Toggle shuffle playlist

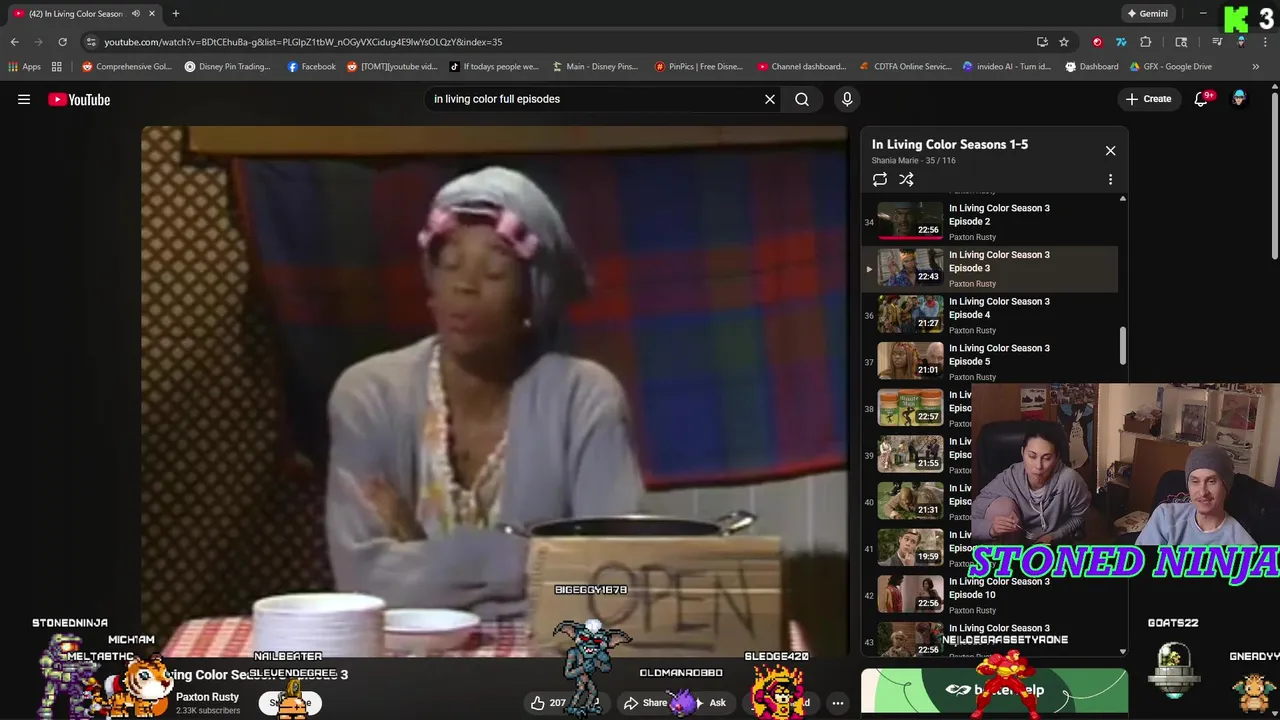point(906,179)
